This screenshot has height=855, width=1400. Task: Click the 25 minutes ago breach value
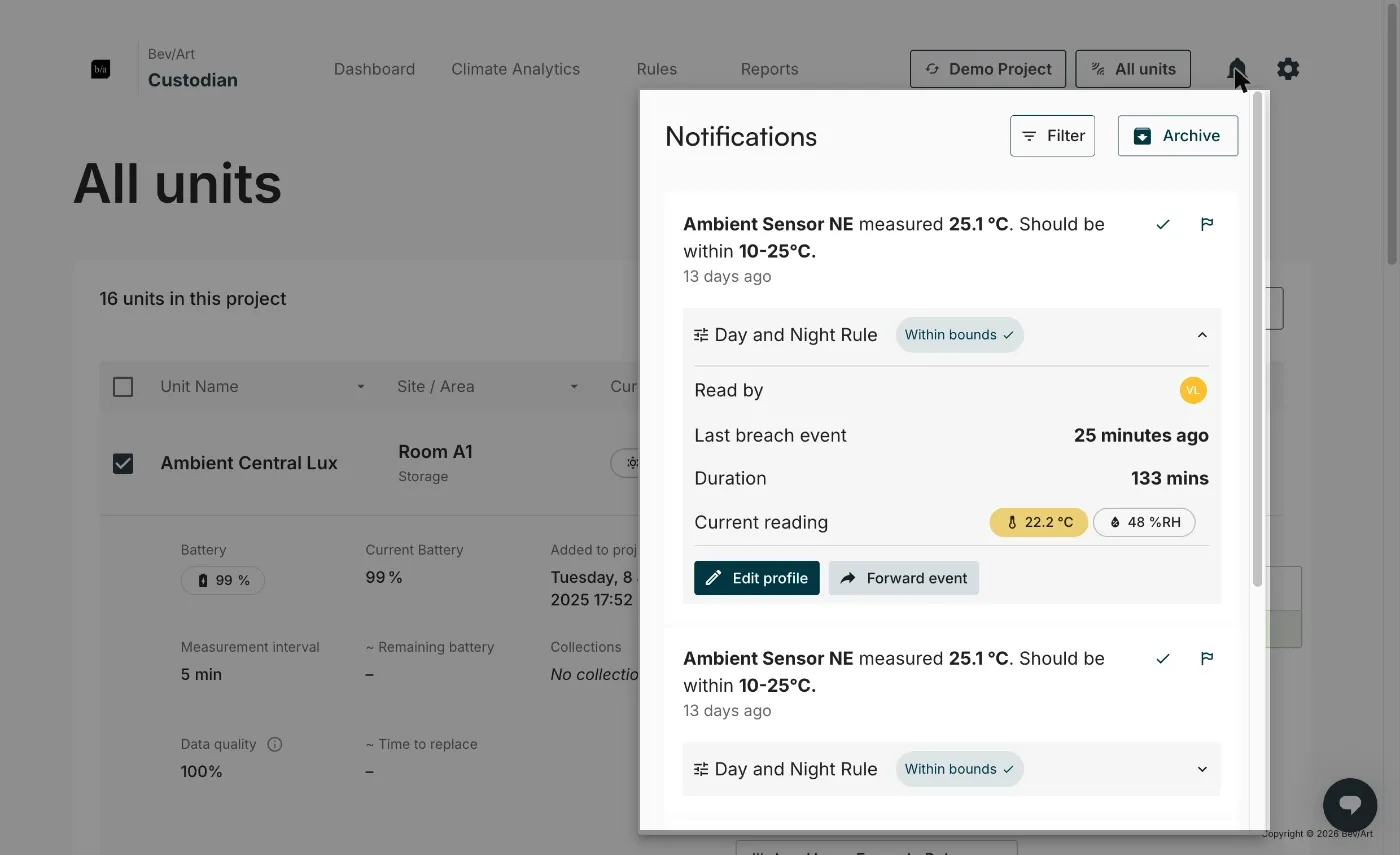pos(1141,435)
